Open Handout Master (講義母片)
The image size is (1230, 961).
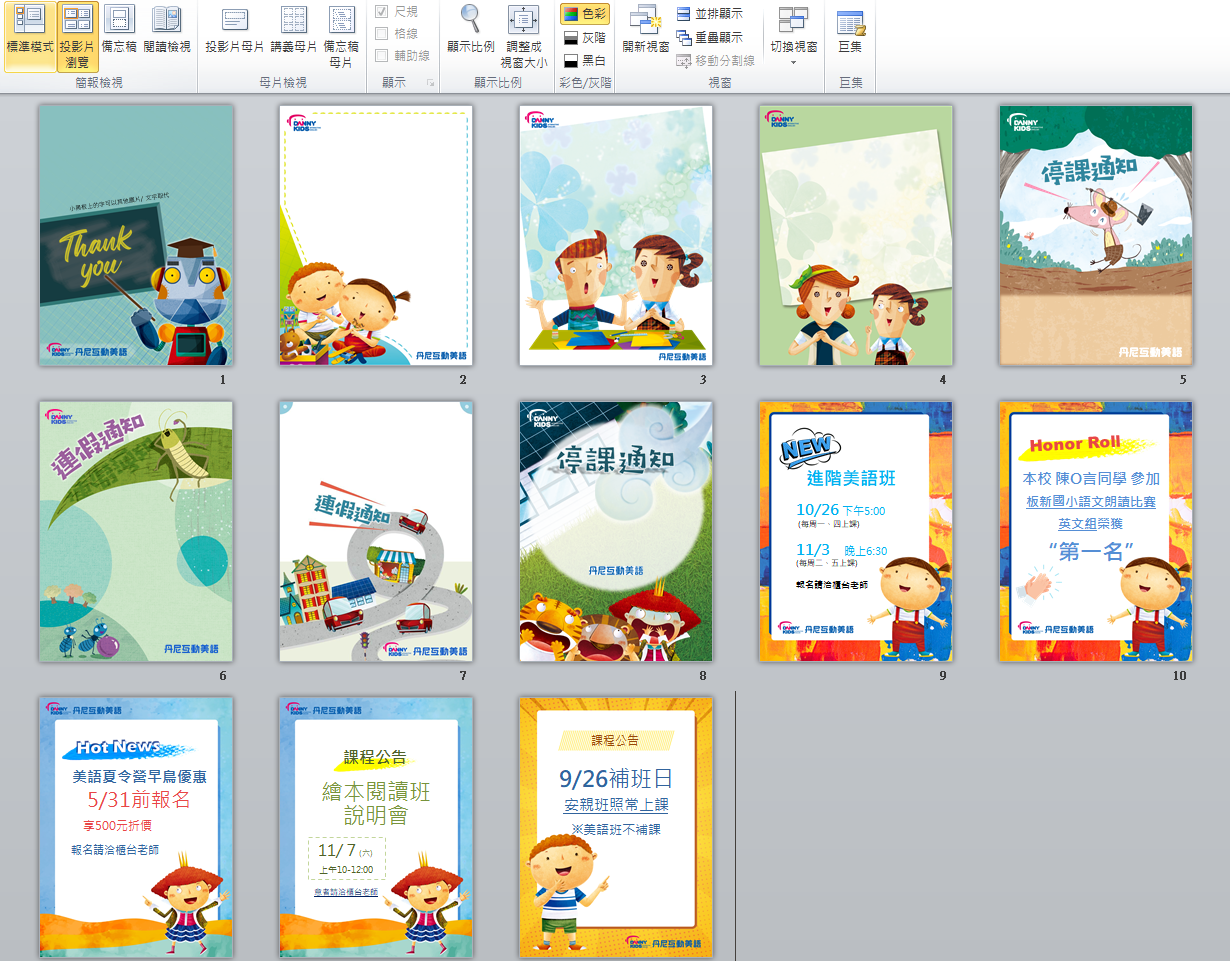[x=294, y=30]
